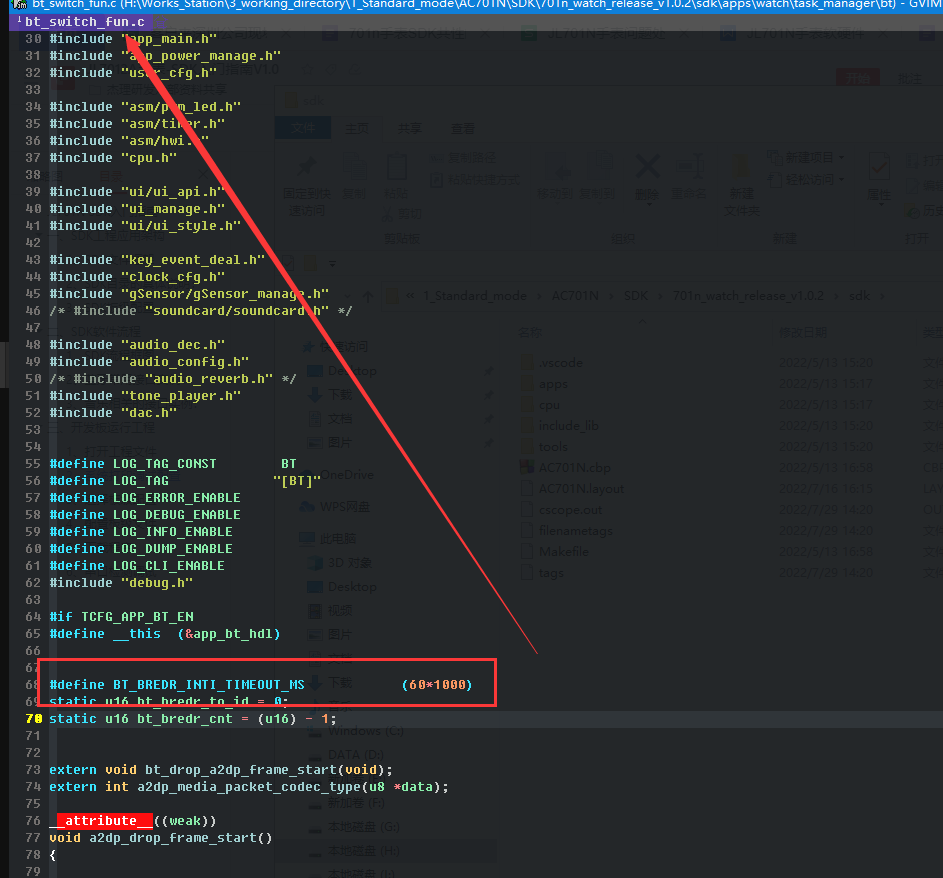The width and height of the screenshot is (943, 878).
Task: Click the 新建文件夹 (New Folder) icon
Action: 742,167
